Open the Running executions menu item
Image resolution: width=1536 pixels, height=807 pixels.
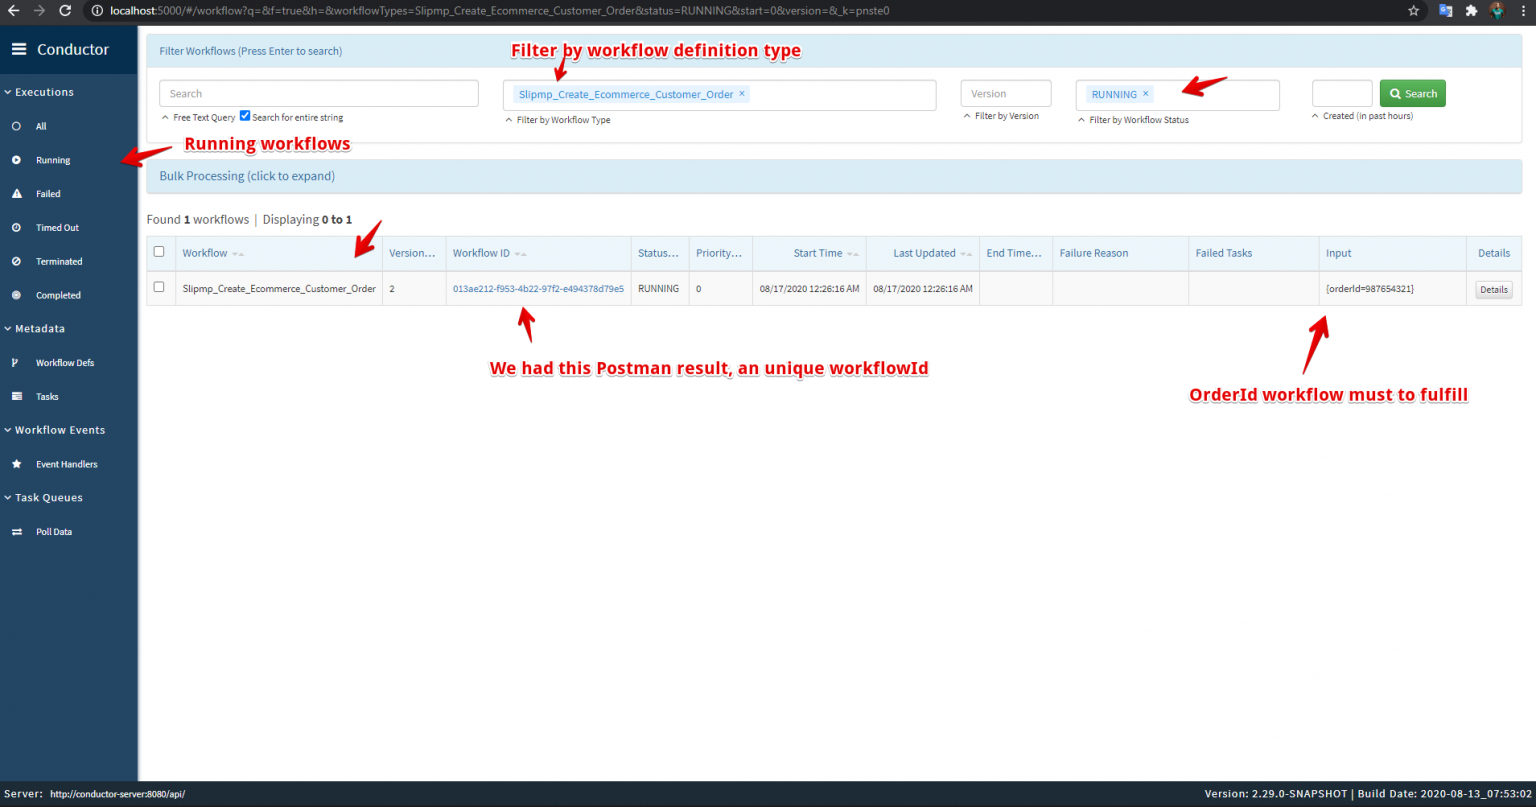click(53, 160)
